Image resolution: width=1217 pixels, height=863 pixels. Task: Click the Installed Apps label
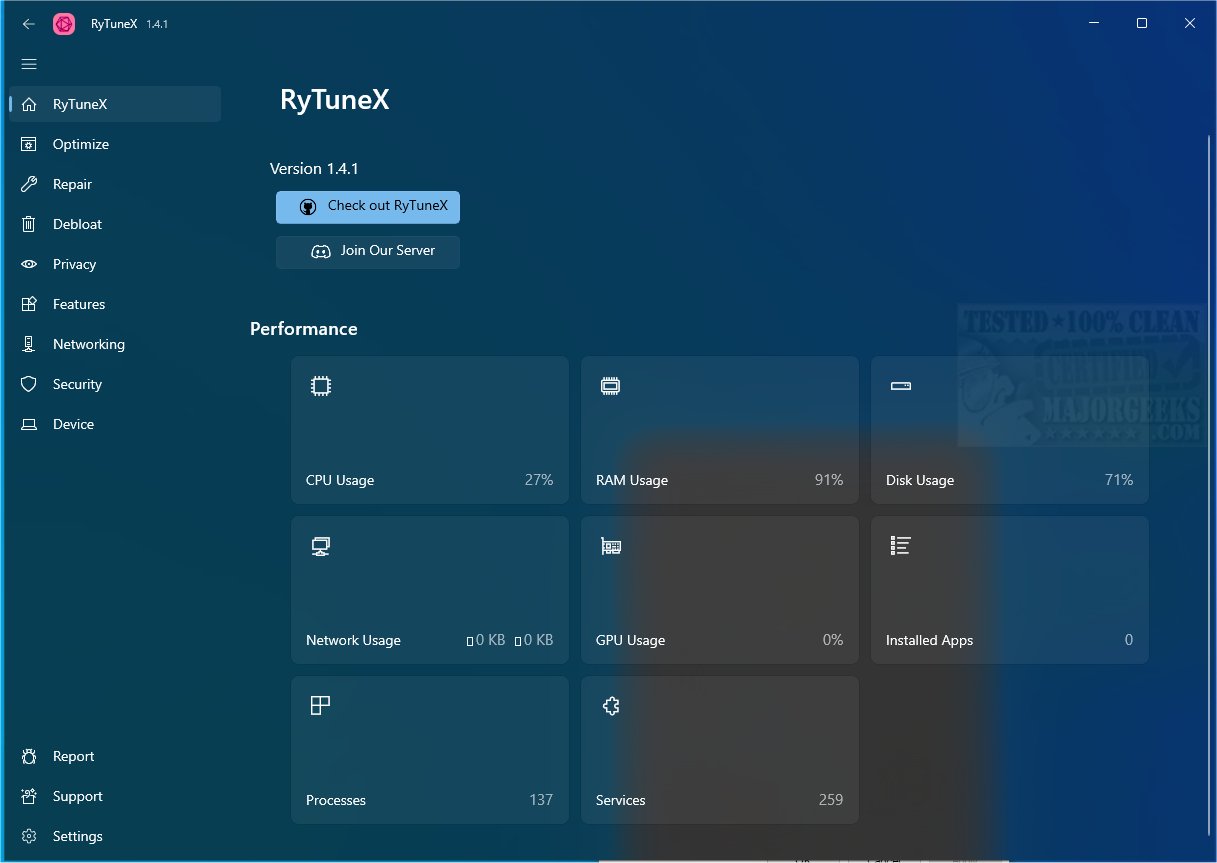tap(929, 640)
